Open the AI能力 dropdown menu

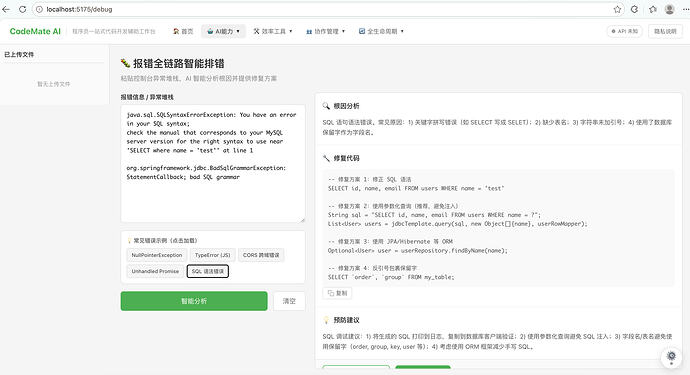click(x=224, y=31)
